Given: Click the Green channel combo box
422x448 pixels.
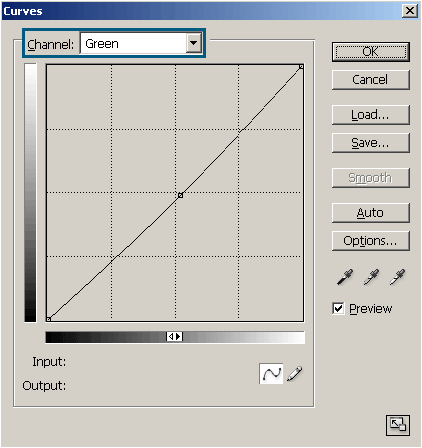Looking at the screenshot, I should (x=141, y=43).
